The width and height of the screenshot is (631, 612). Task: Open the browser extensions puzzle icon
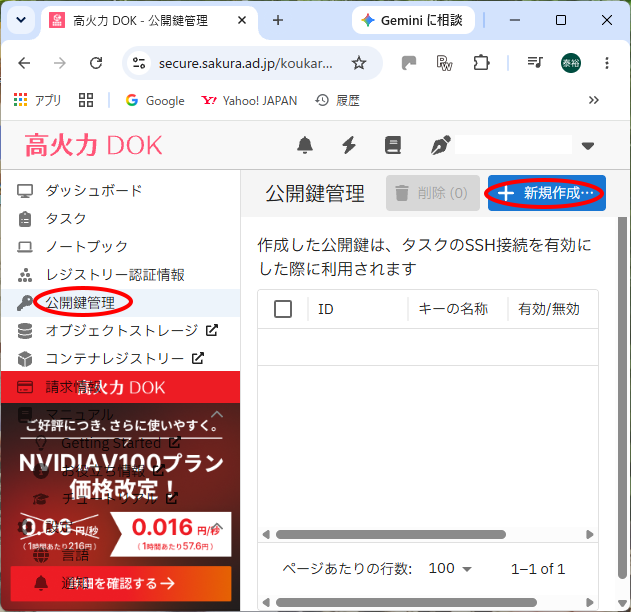click(481, 63)
